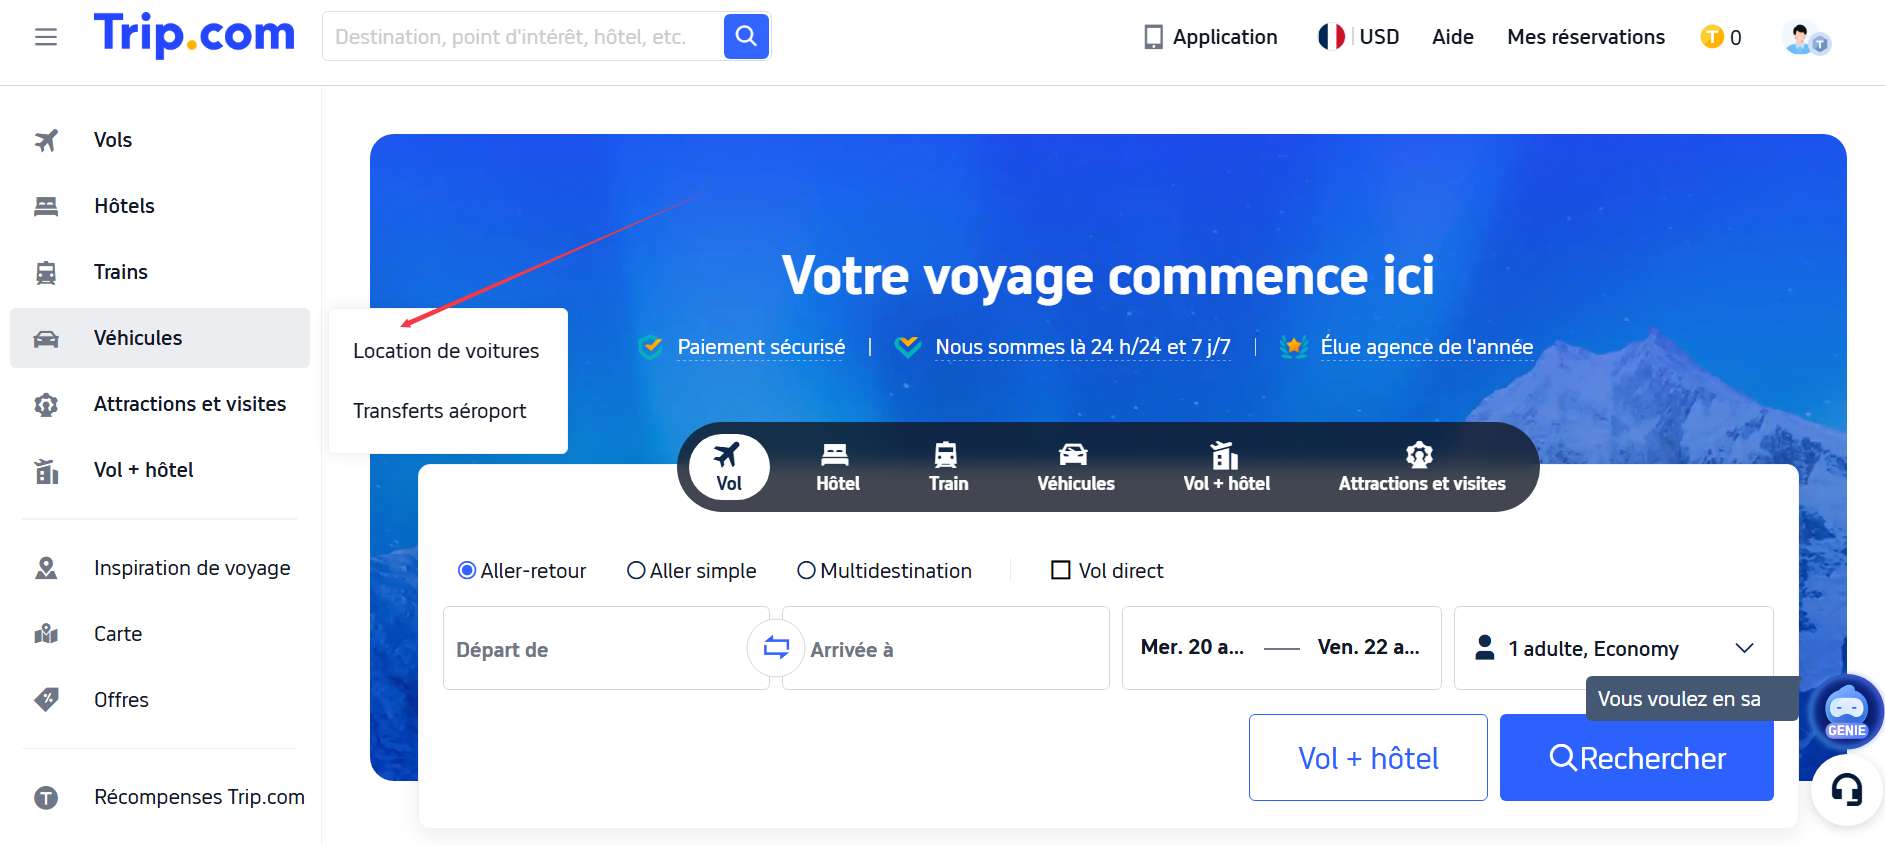Viewport: 1885px width, 845px height.
Task: Click the Hôtels bed sidebar icon
Action: coord(46,206)
